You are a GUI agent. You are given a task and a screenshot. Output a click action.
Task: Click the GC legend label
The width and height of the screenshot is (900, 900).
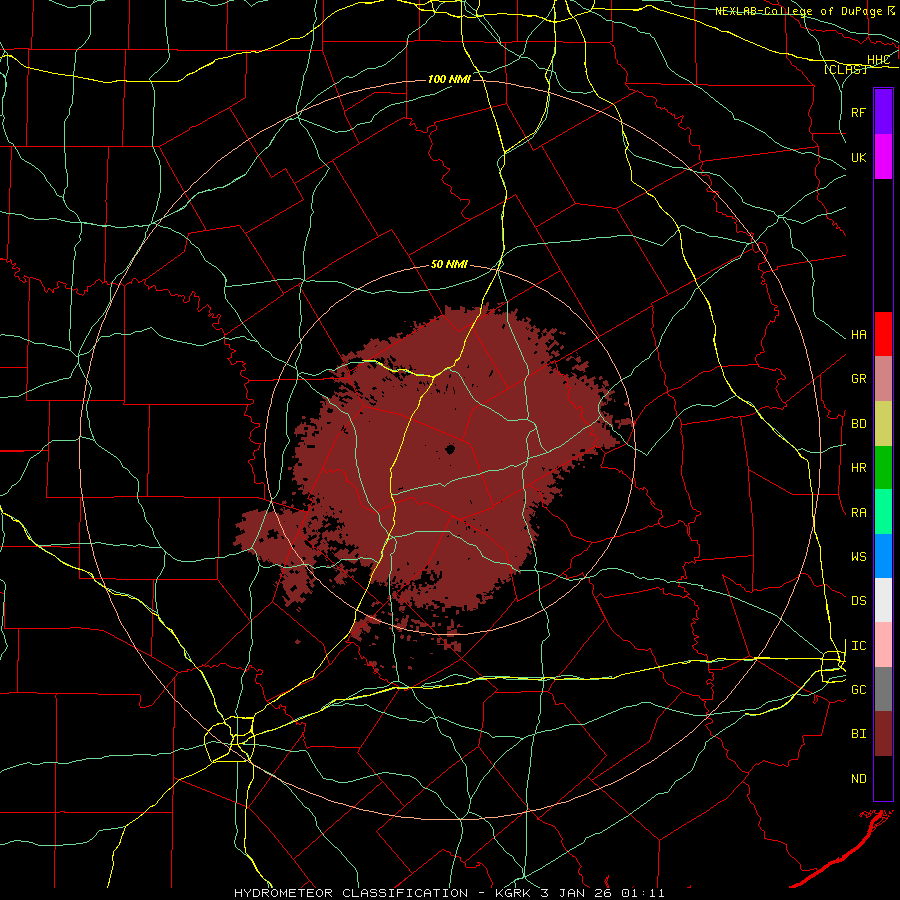(x=858, y=690)
